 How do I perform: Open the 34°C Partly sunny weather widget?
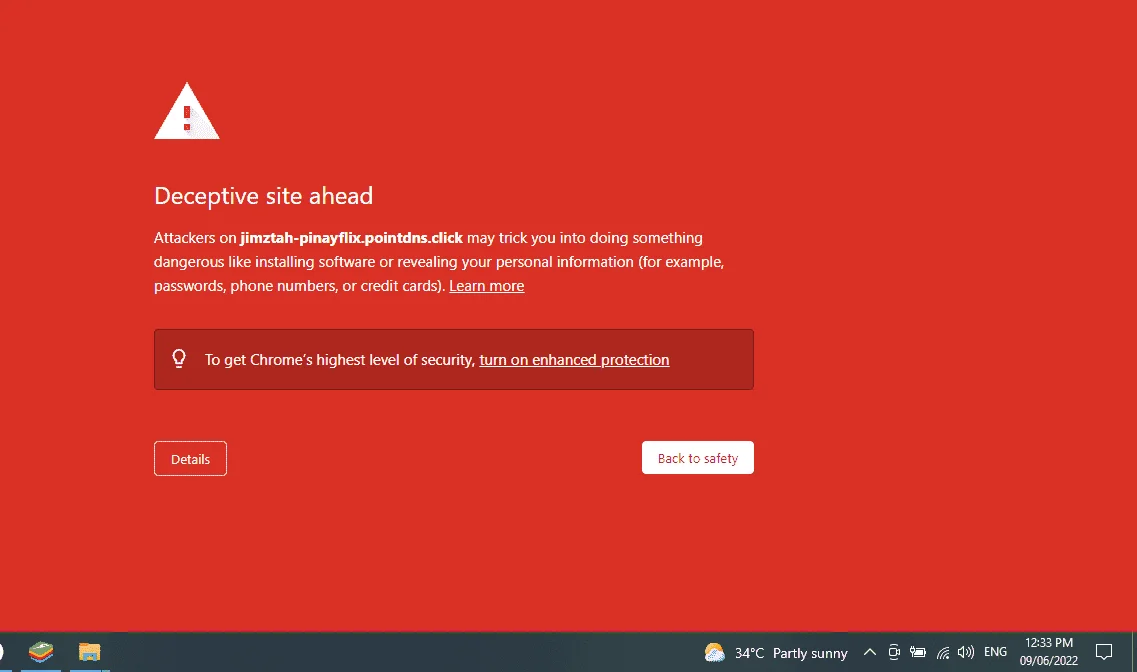tap(776, 652)
